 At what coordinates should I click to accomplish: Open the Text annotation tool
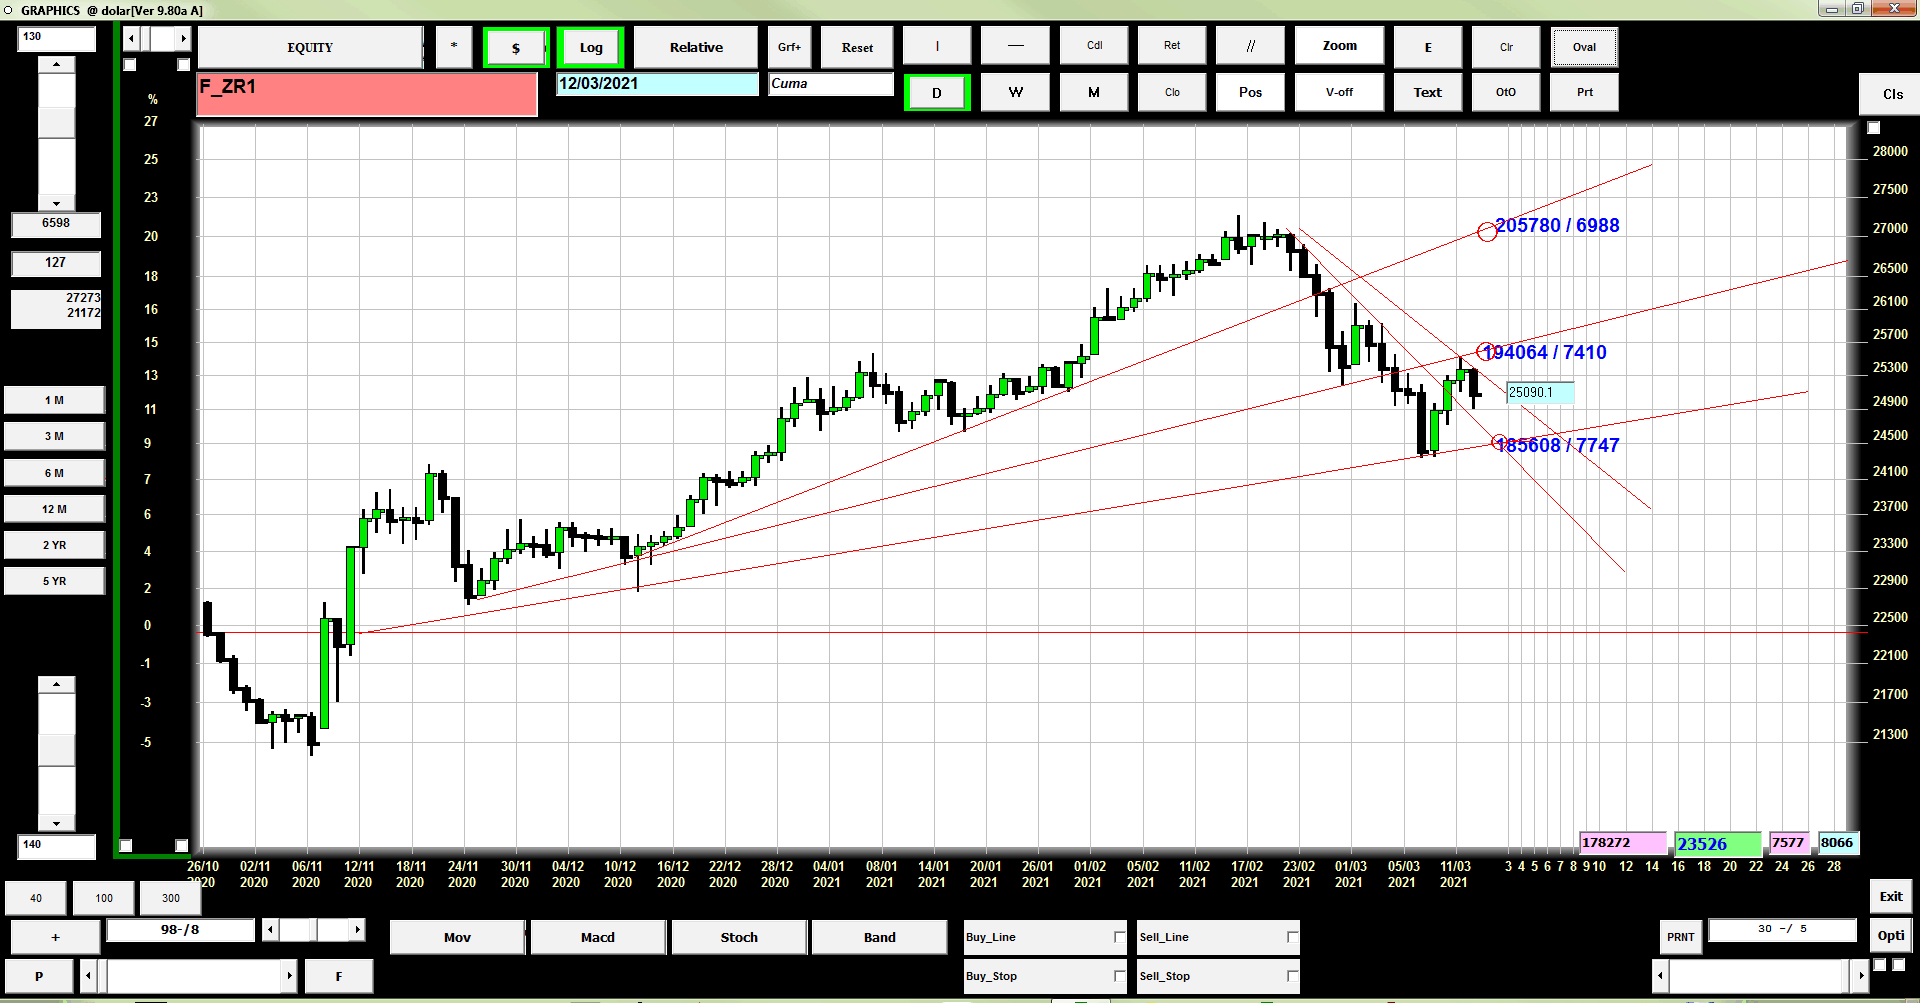(x=1428, y=92)
